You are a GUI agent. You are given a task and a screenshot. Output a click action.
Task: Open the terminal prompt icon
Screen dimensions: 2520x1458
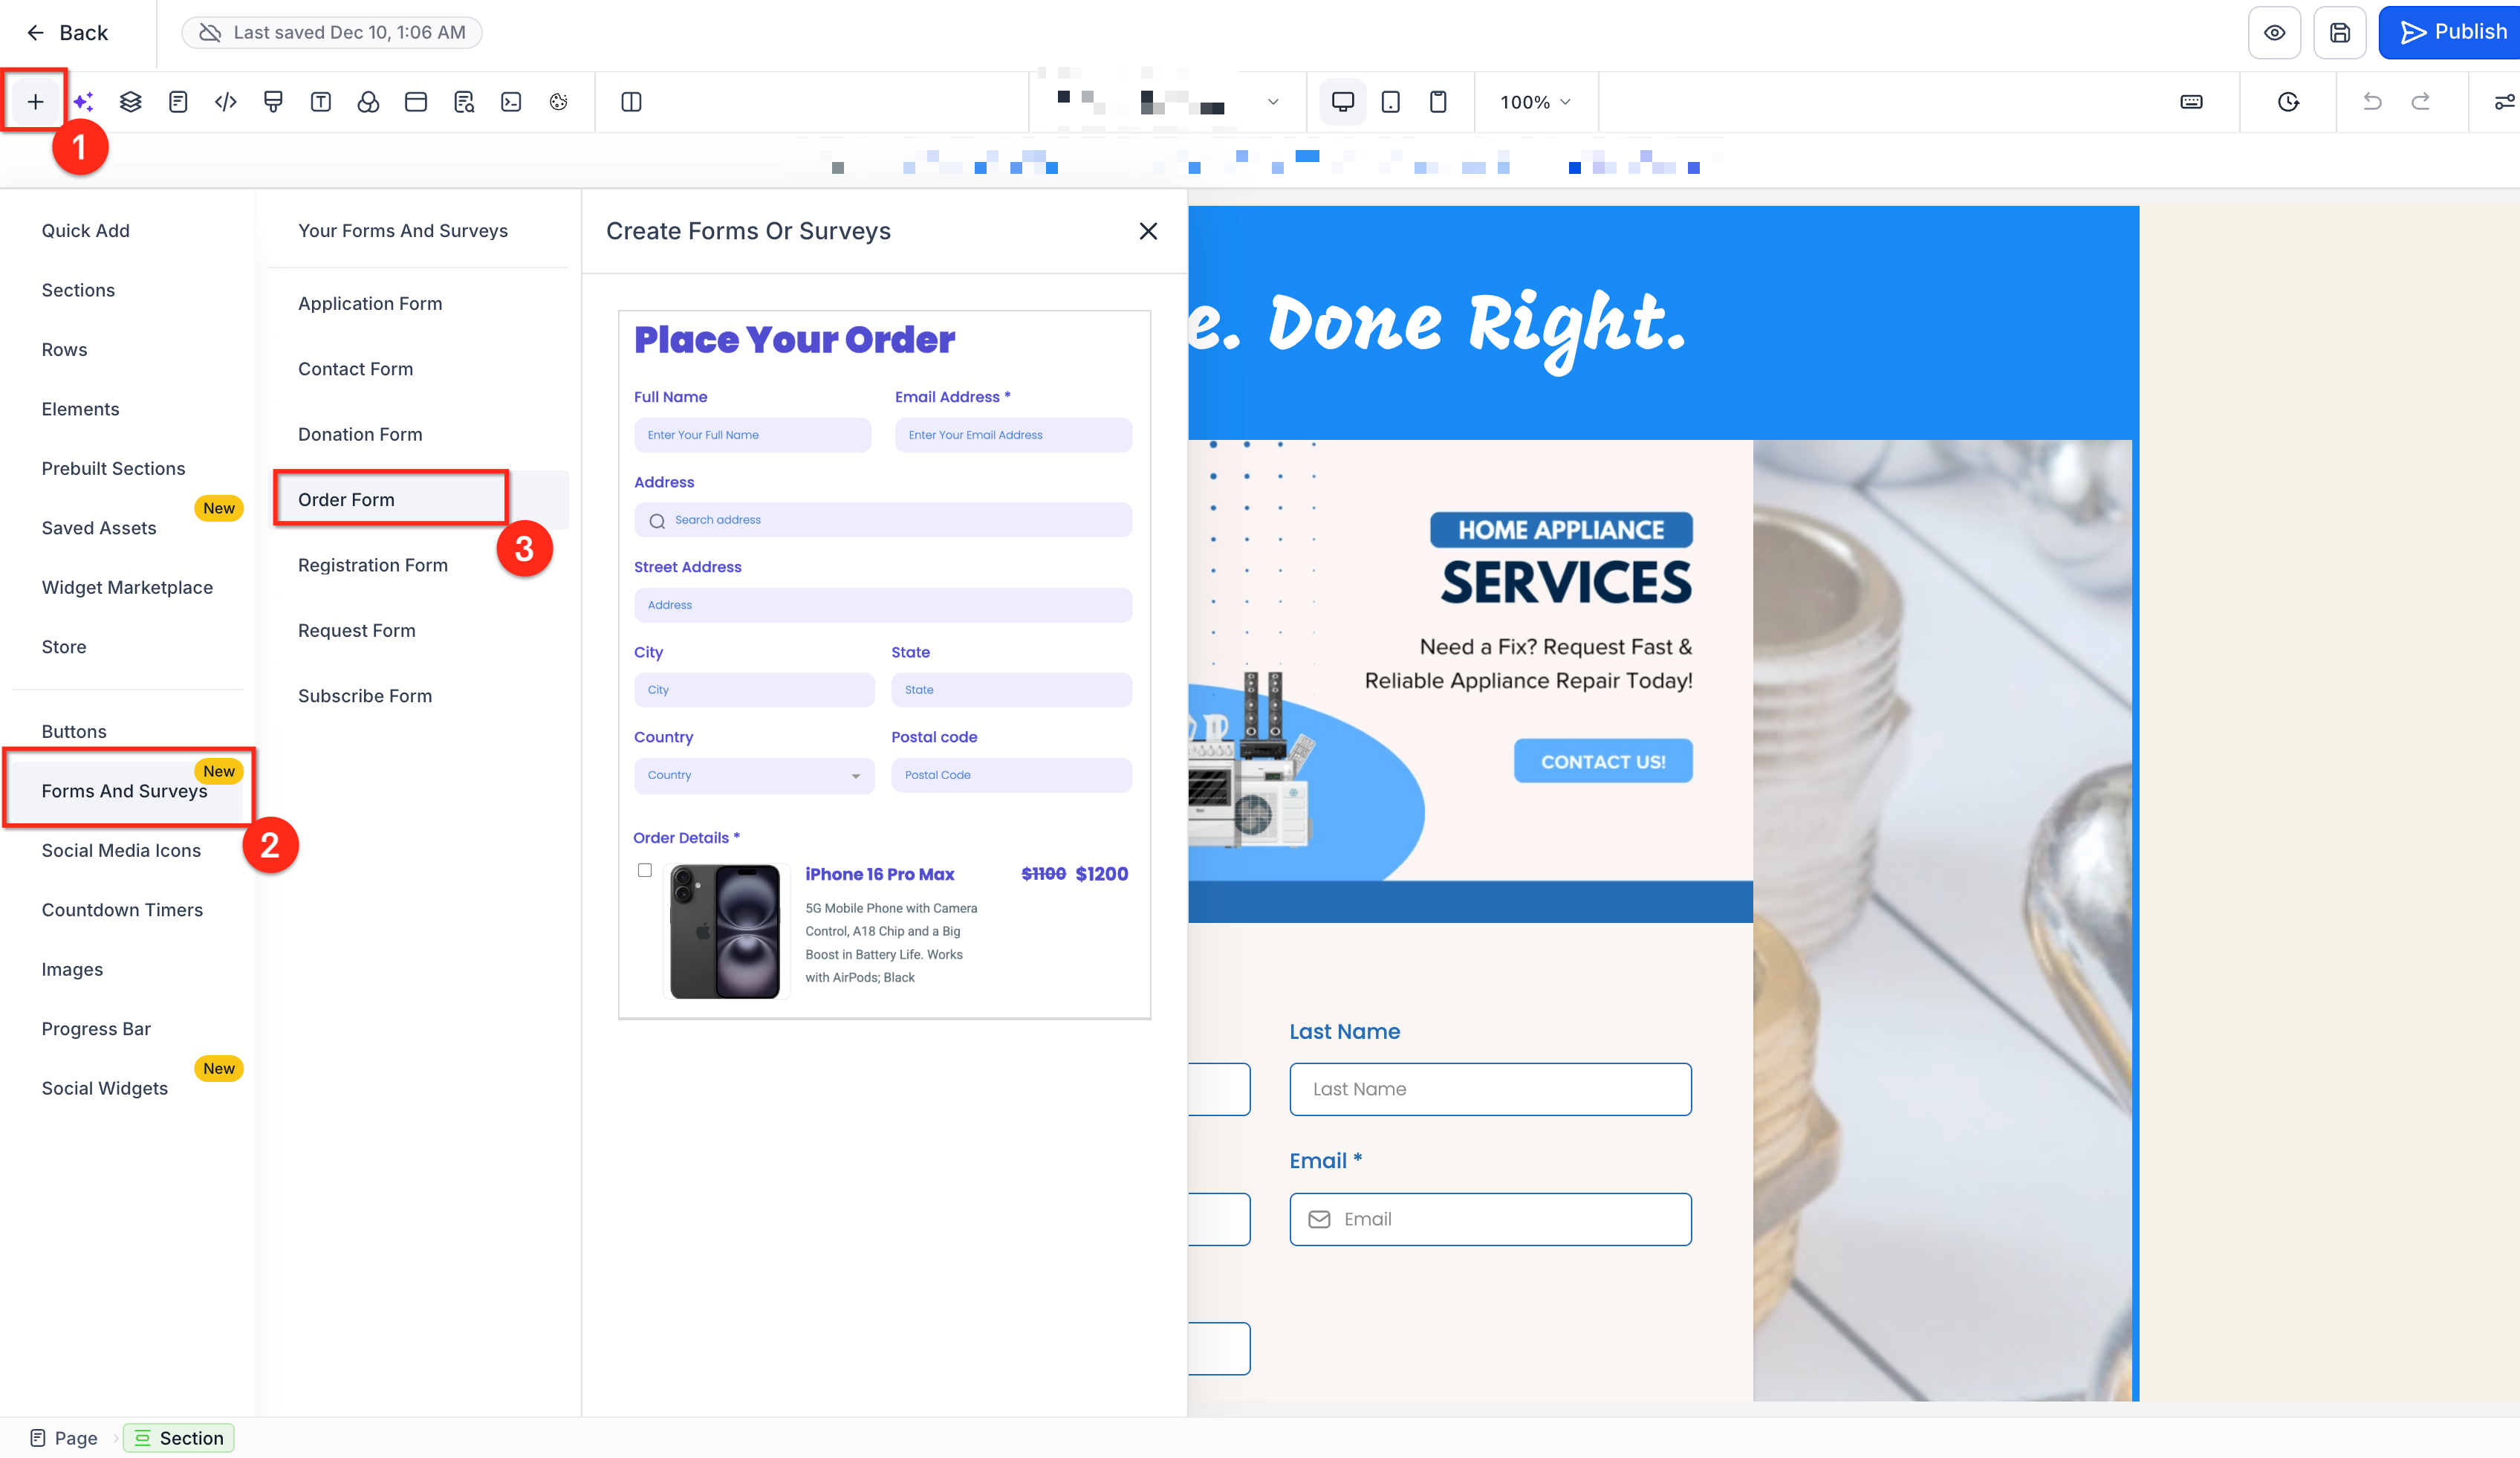[511, 101]
